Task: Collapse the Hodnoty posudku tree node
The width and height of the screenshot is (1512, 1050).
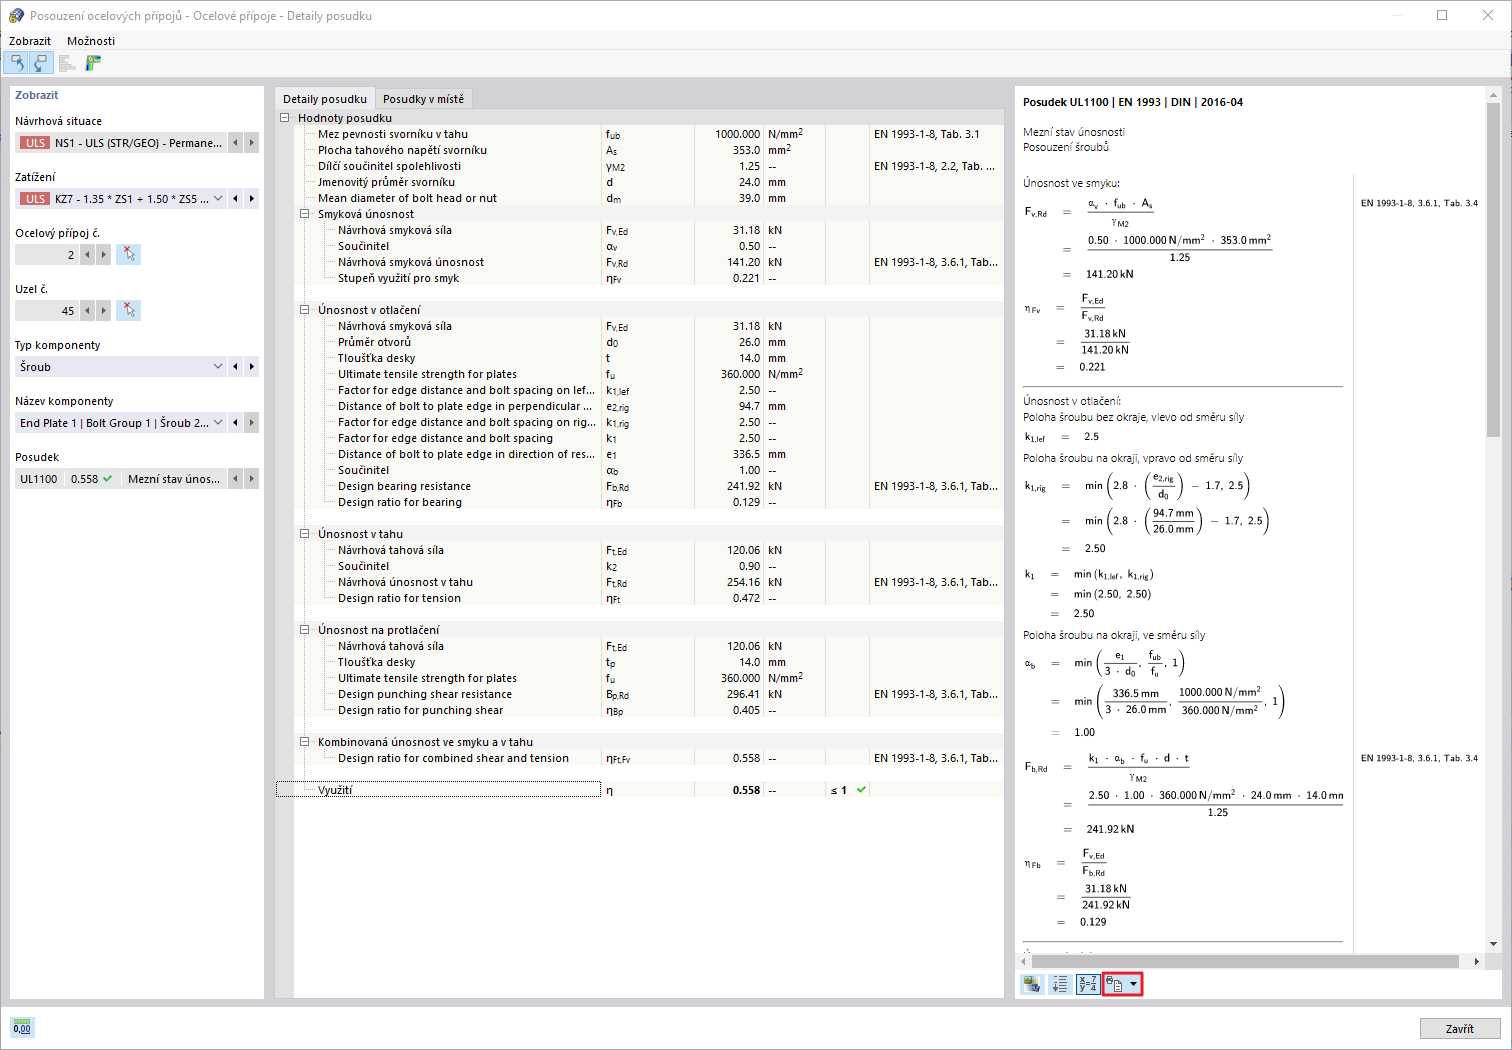Action: pyautogui.click(x=284, y=118)
